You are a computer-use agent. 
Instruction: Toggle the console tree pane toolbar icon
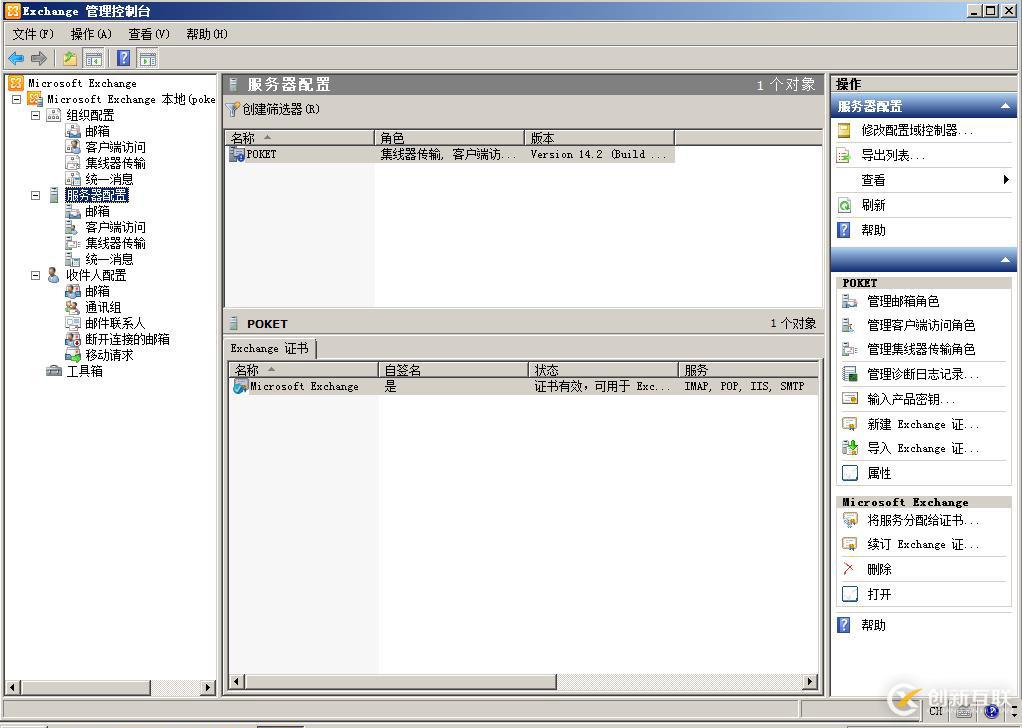(x=94, y=59)
